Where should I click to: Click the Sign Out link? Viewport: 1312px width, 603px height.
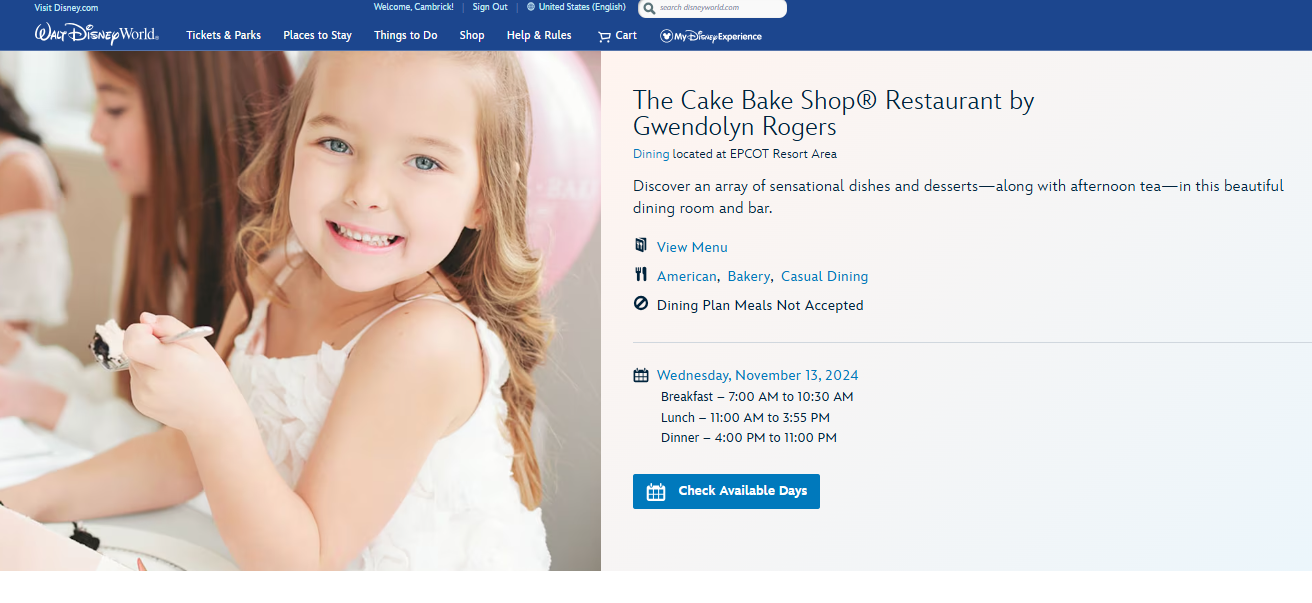pos(490,7)
